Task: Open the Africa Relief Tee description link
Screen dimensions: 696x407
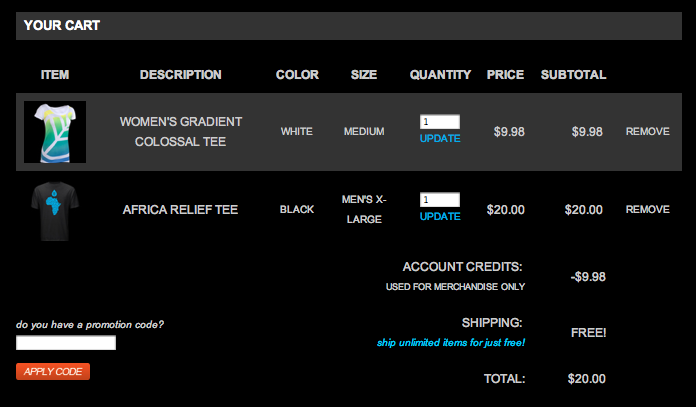Action: (180, 210)
